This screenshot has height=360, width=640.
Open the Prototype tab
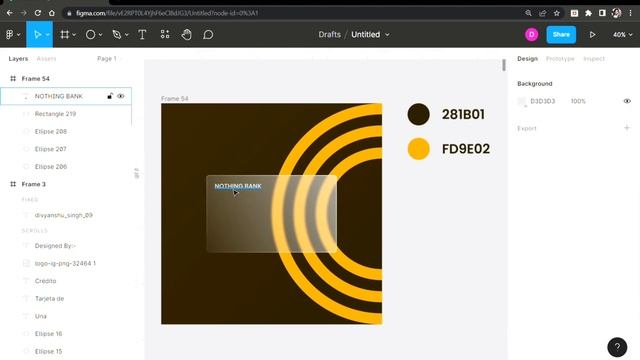(560, 59)
